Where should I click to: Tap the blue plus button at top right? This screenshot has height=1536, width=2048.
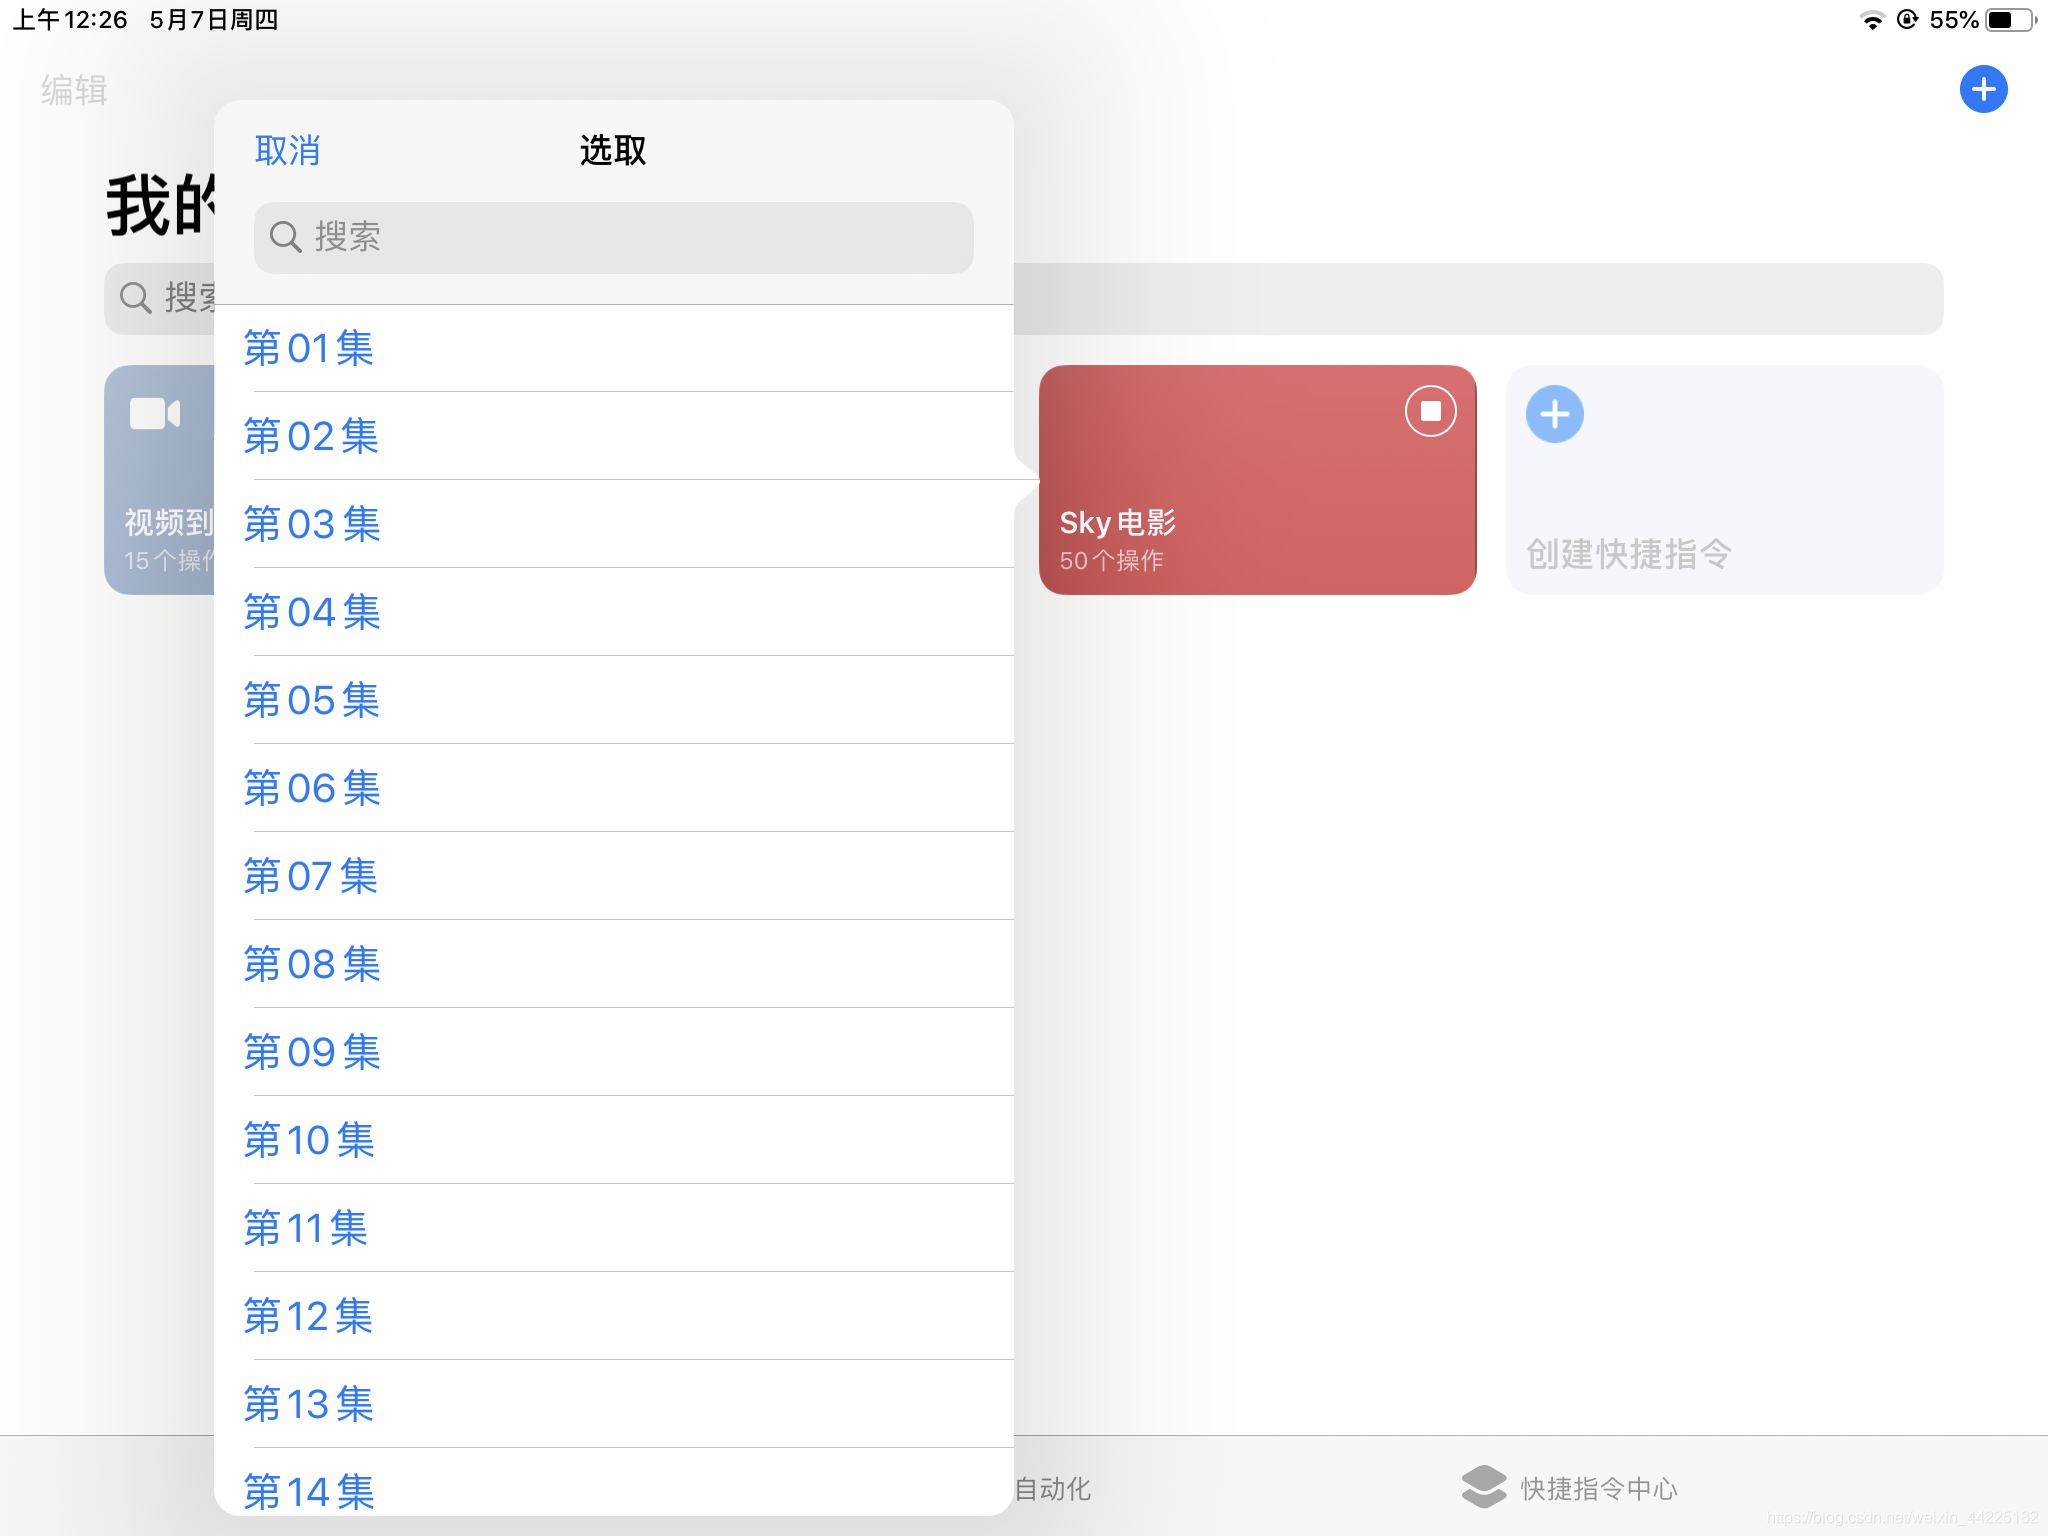1983,90
